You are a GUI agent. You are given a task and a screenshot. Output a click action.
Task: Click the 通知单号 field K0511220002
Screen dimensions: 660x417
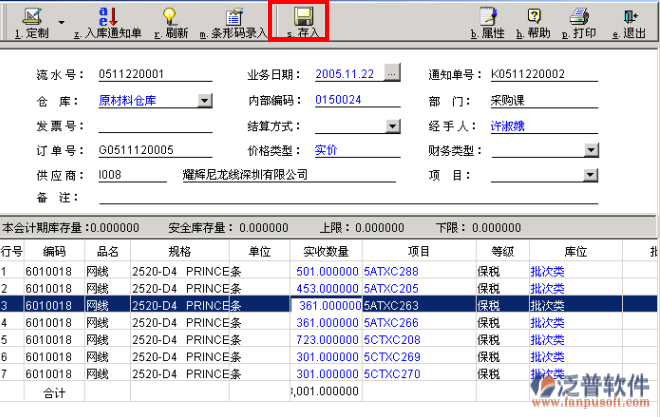click(544, 74)
